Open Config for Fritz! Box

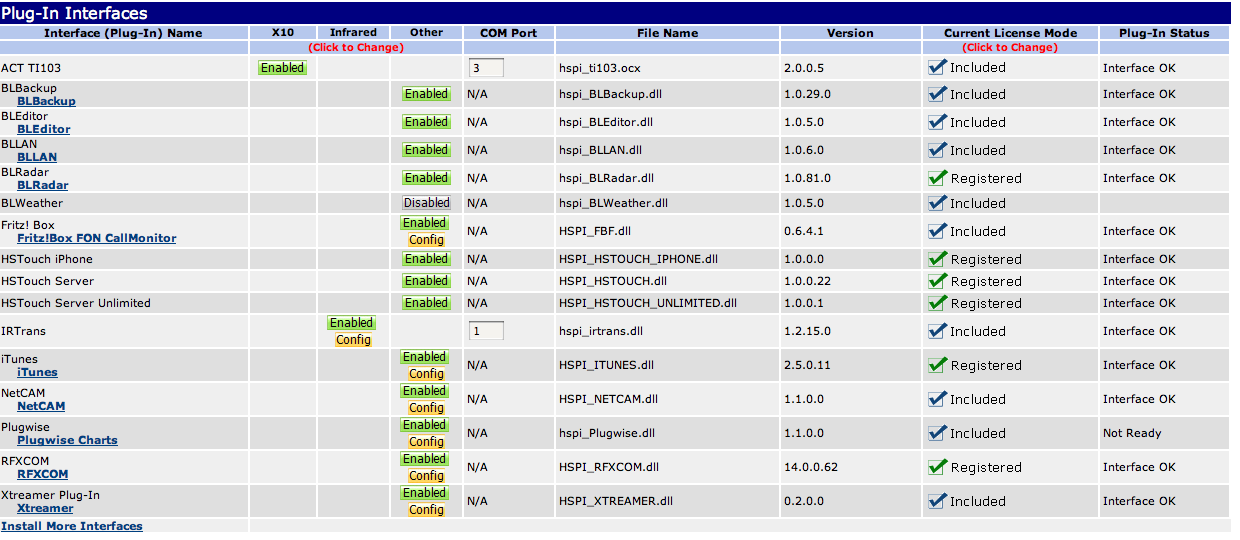click(426, 240)
